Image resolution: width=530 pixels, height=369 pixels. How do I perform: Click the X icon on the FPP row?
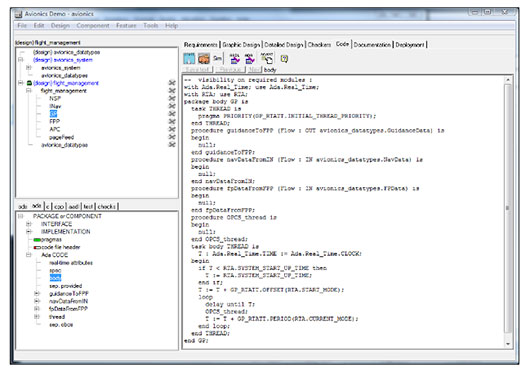(x=172, y=122)
